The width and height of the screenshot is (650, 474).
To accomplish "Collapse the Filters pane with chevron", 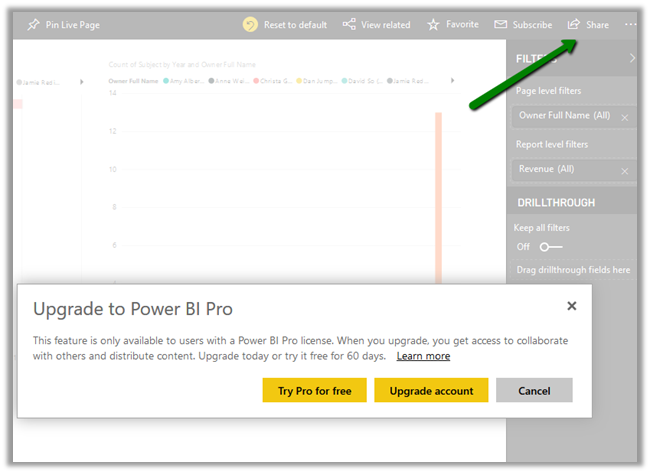I will point(631,59).
